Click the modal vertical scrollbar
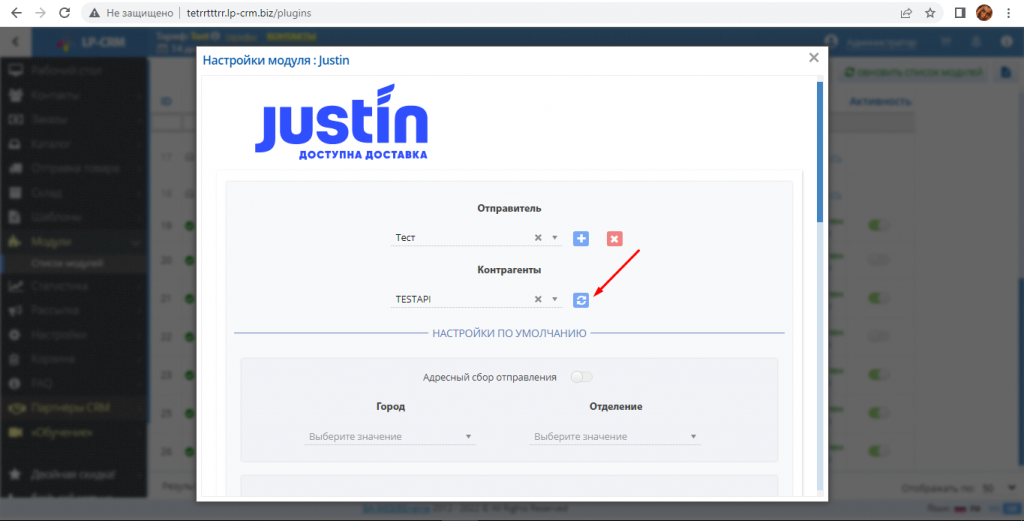 (x=820, y=151)
